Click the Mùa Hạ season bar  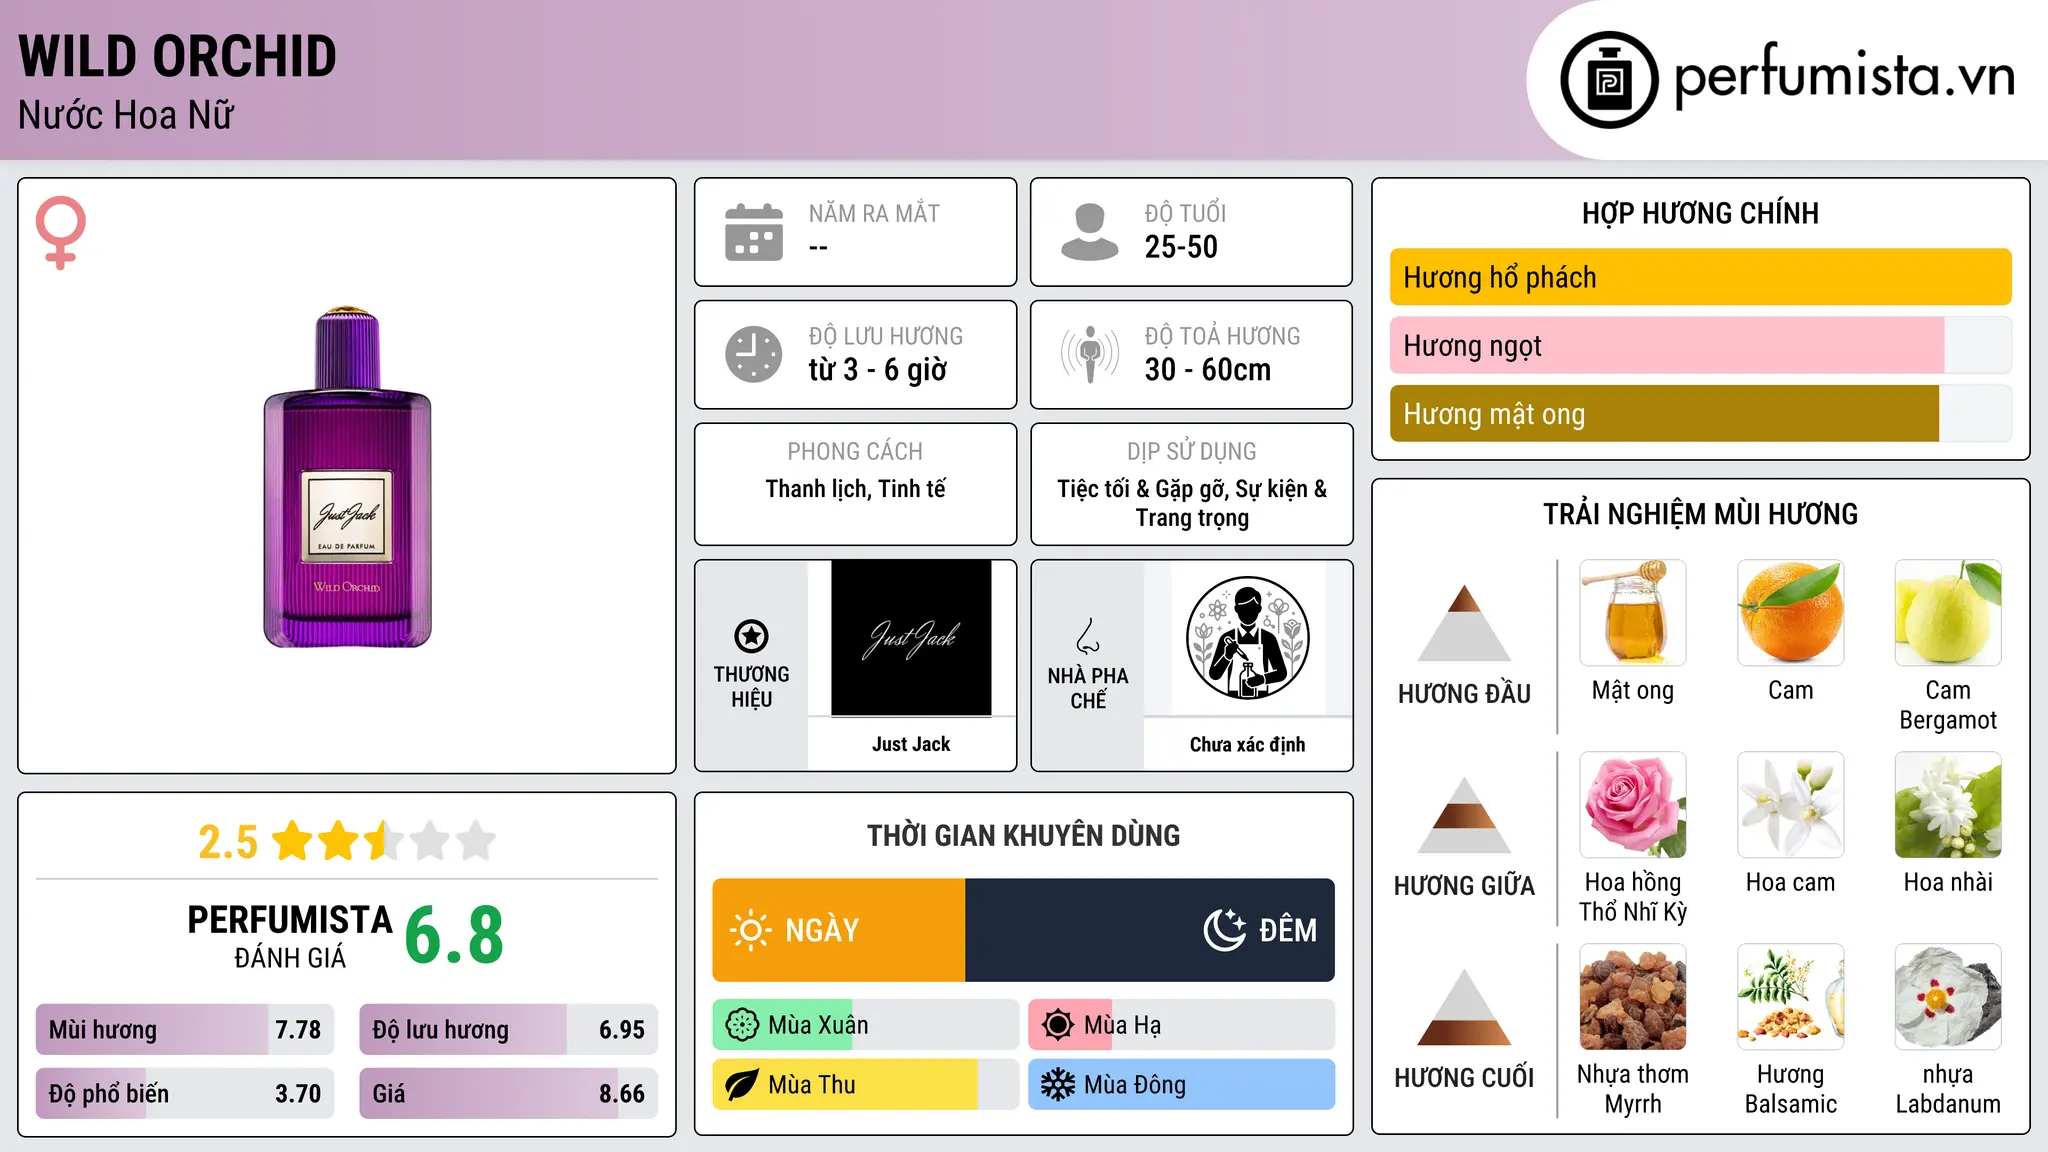(x=1181, y=1025)
